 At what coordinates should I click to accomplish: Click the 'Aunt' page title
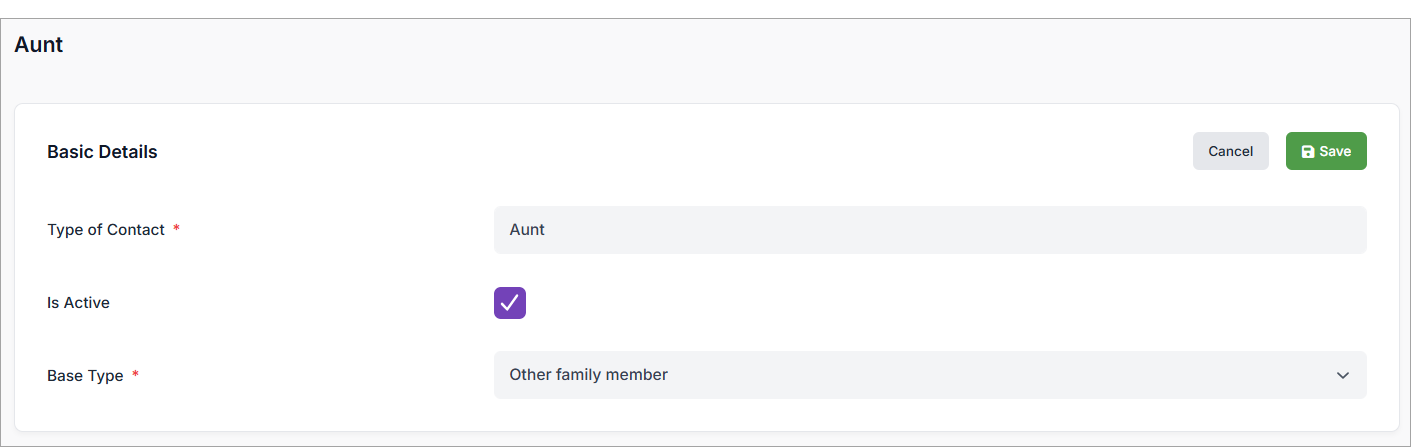pyautogui.click(x=39, y=44)
